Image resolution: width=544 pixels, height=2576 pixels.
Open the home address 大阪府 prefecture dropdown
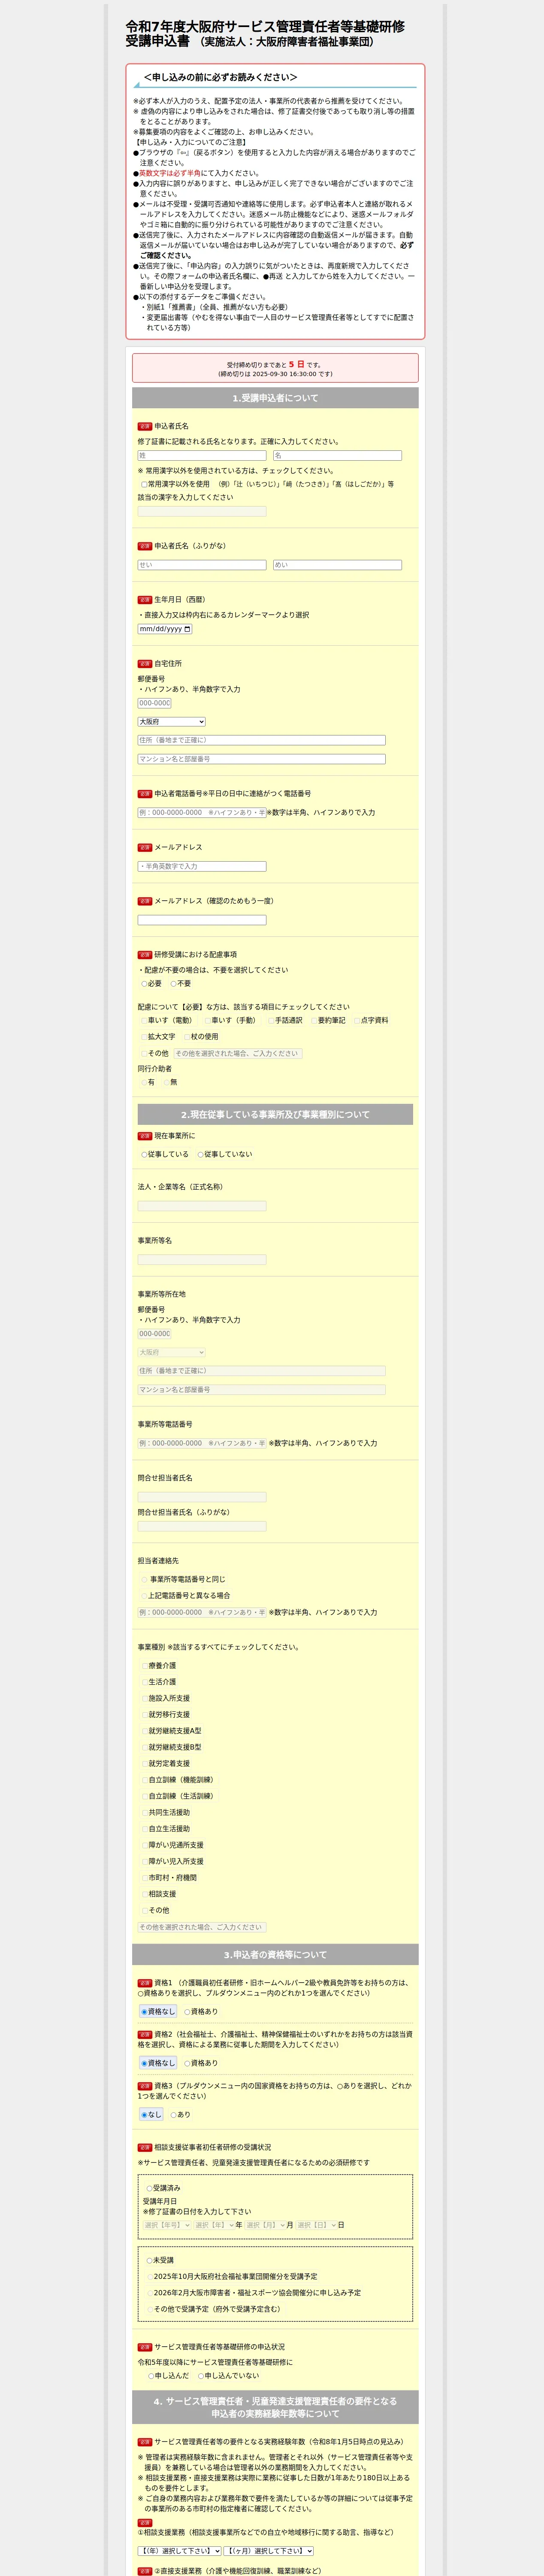(172, 722)
